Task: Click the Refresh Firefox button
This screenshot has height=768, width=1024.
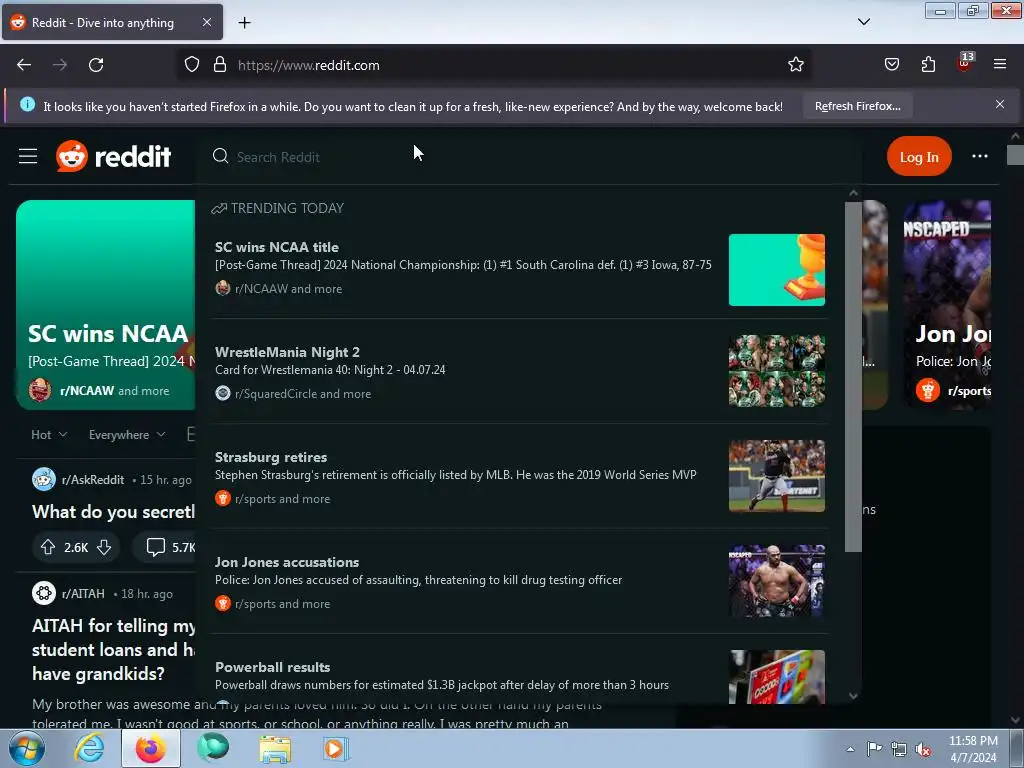Action: (x=857, y=106)
